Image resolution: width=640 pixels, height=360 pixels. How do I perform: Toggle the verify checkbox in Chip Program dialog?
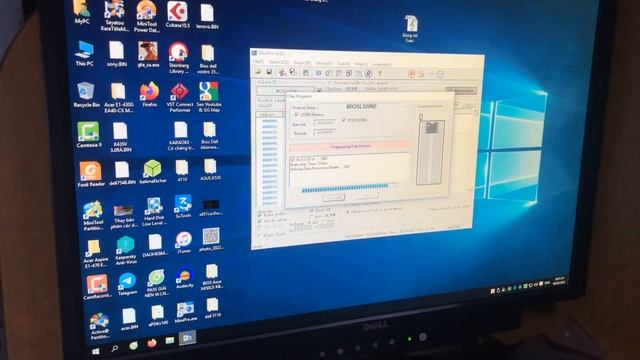[x=343, y=120]
